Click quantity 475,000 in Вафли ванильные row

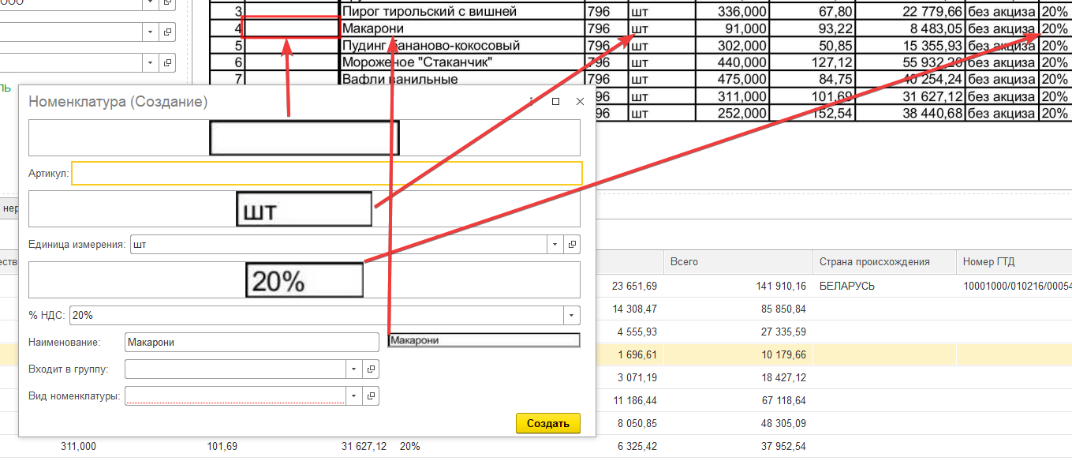click(x=742, y=79)
